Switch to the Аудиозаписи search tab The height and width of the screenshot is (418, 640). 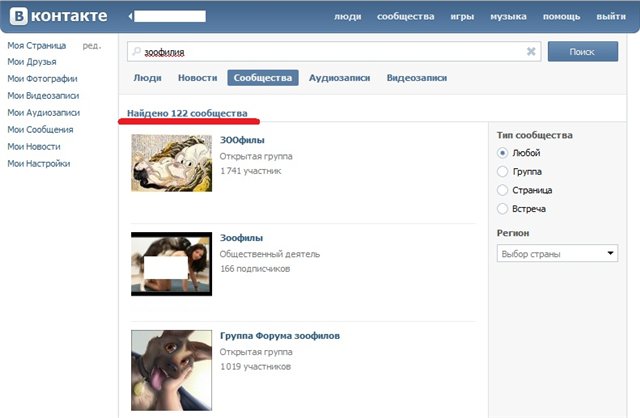tap(339, 78)
